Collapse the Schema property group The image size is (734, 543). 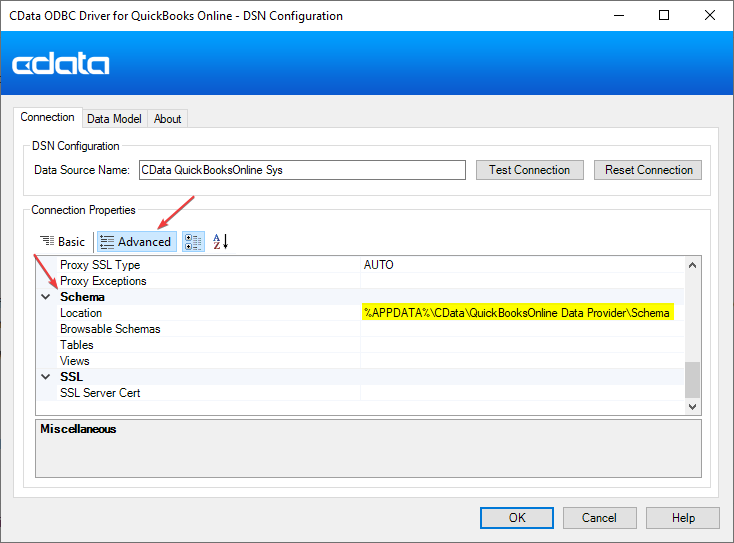[x=46, y=297]
